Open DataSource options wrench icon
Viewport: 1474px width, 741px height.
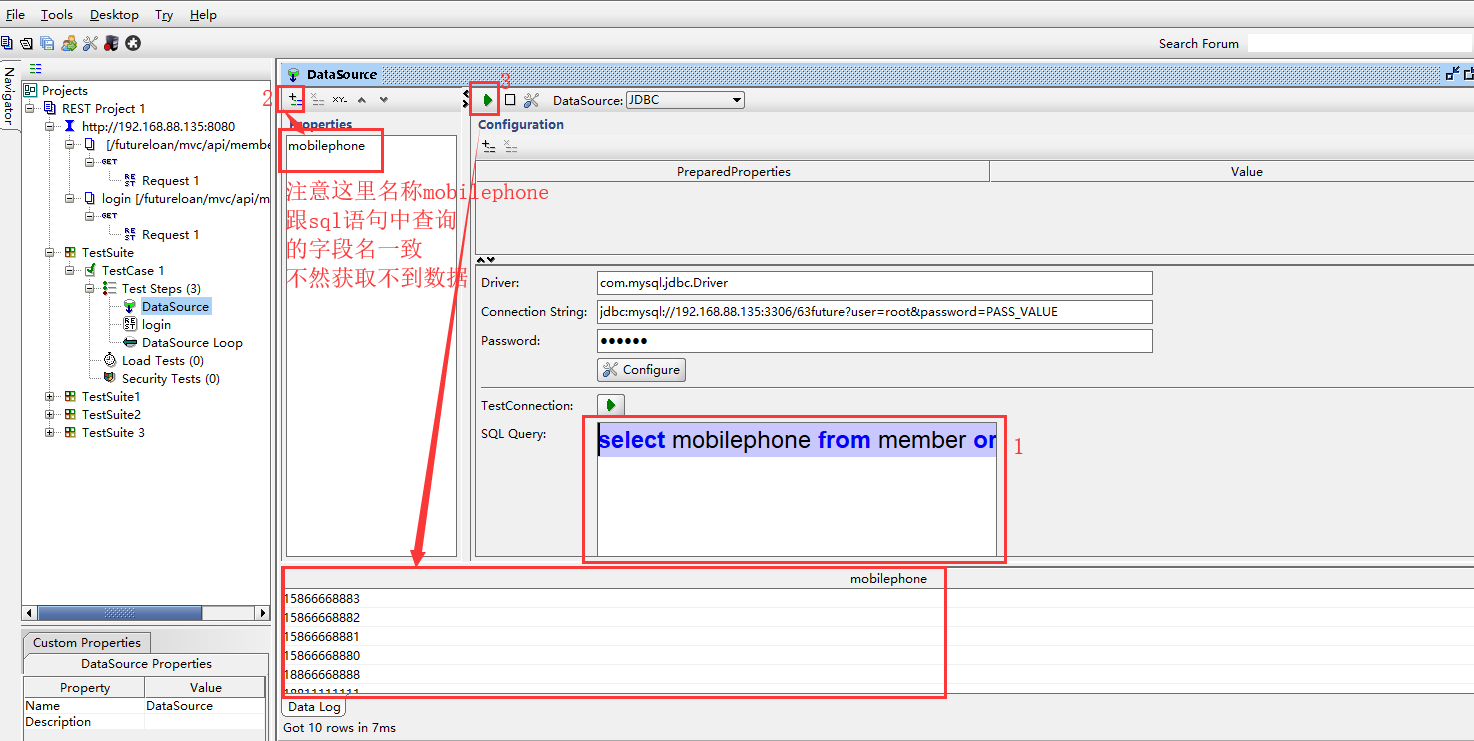[x=531, y=100]
